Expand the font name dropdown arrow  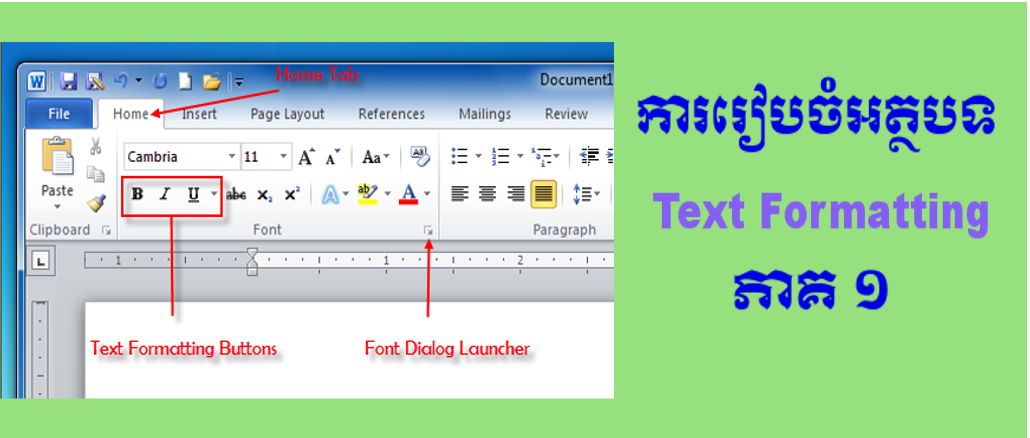pos(232,157)
